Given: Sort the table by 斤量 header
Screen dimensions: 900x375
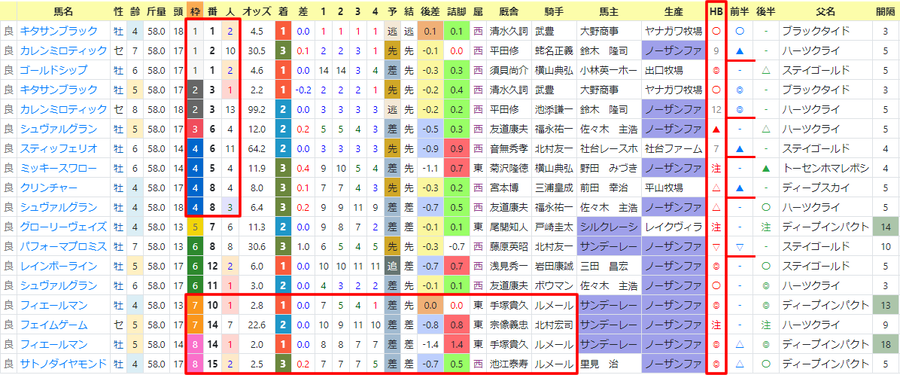Looking at the screenshot, I should click(156, 11).
